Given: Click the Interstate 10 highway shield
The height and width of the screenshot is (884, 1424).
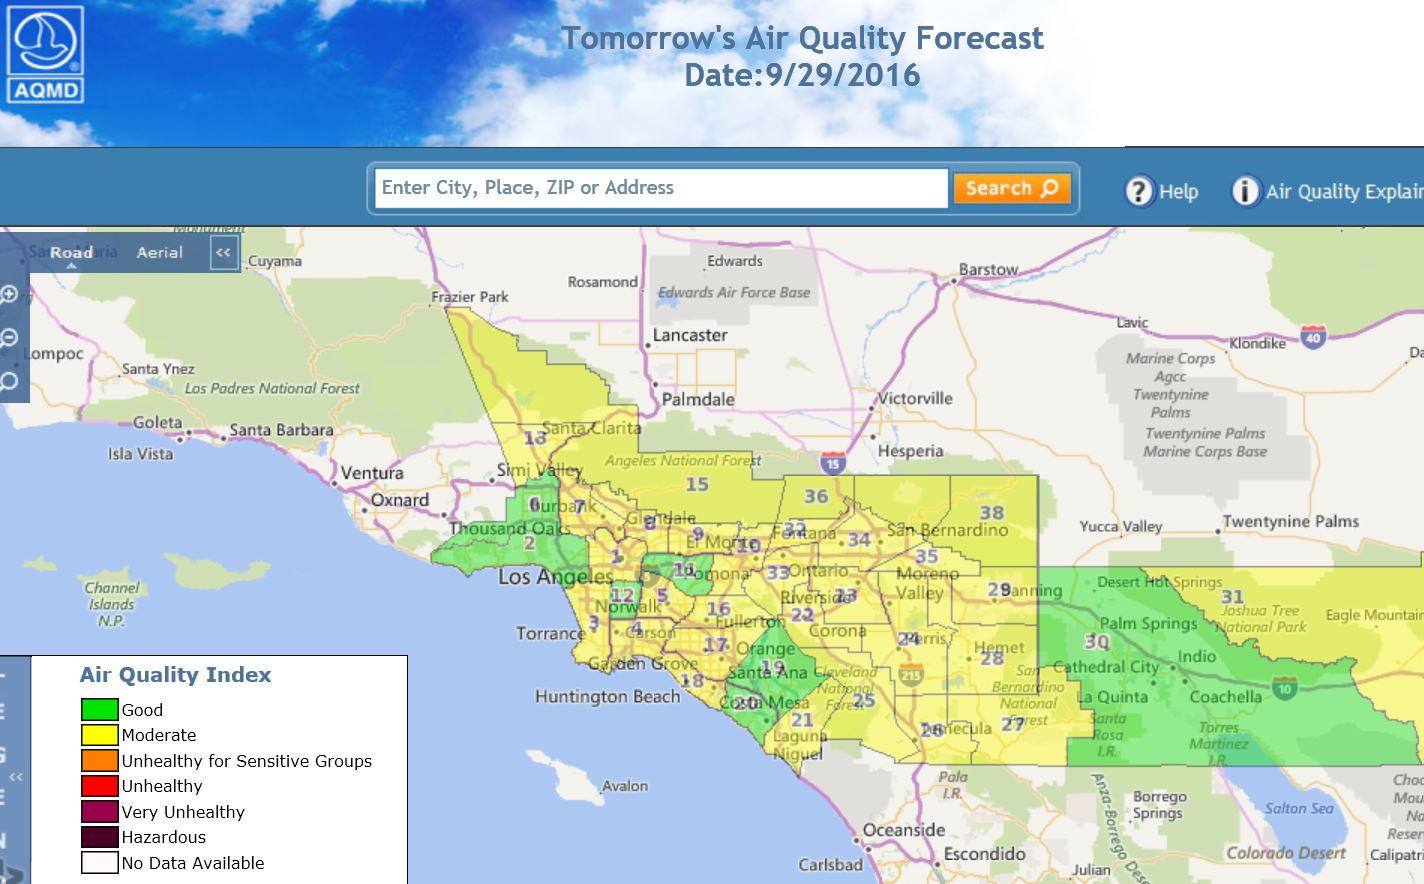Looking at the screenshot, I should 1285,687.
